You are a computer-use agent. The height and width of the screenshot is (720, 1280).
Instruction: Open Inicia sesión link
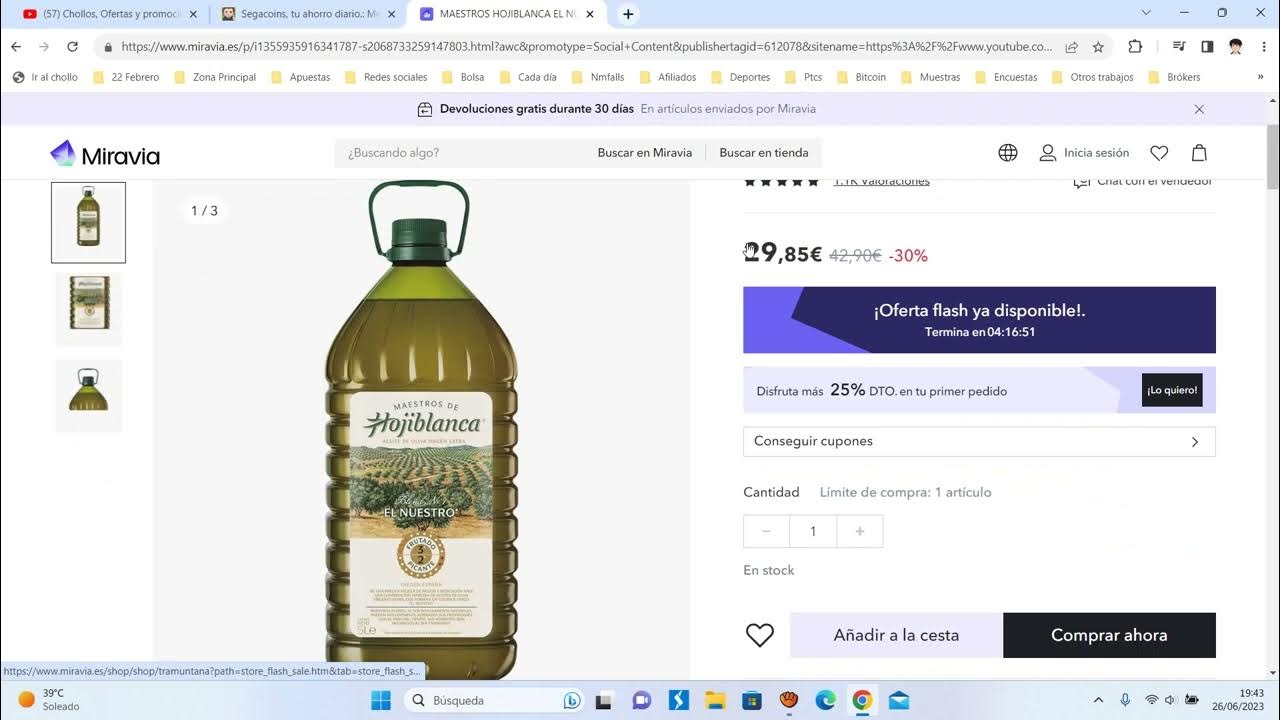(x=1096, y=153)
